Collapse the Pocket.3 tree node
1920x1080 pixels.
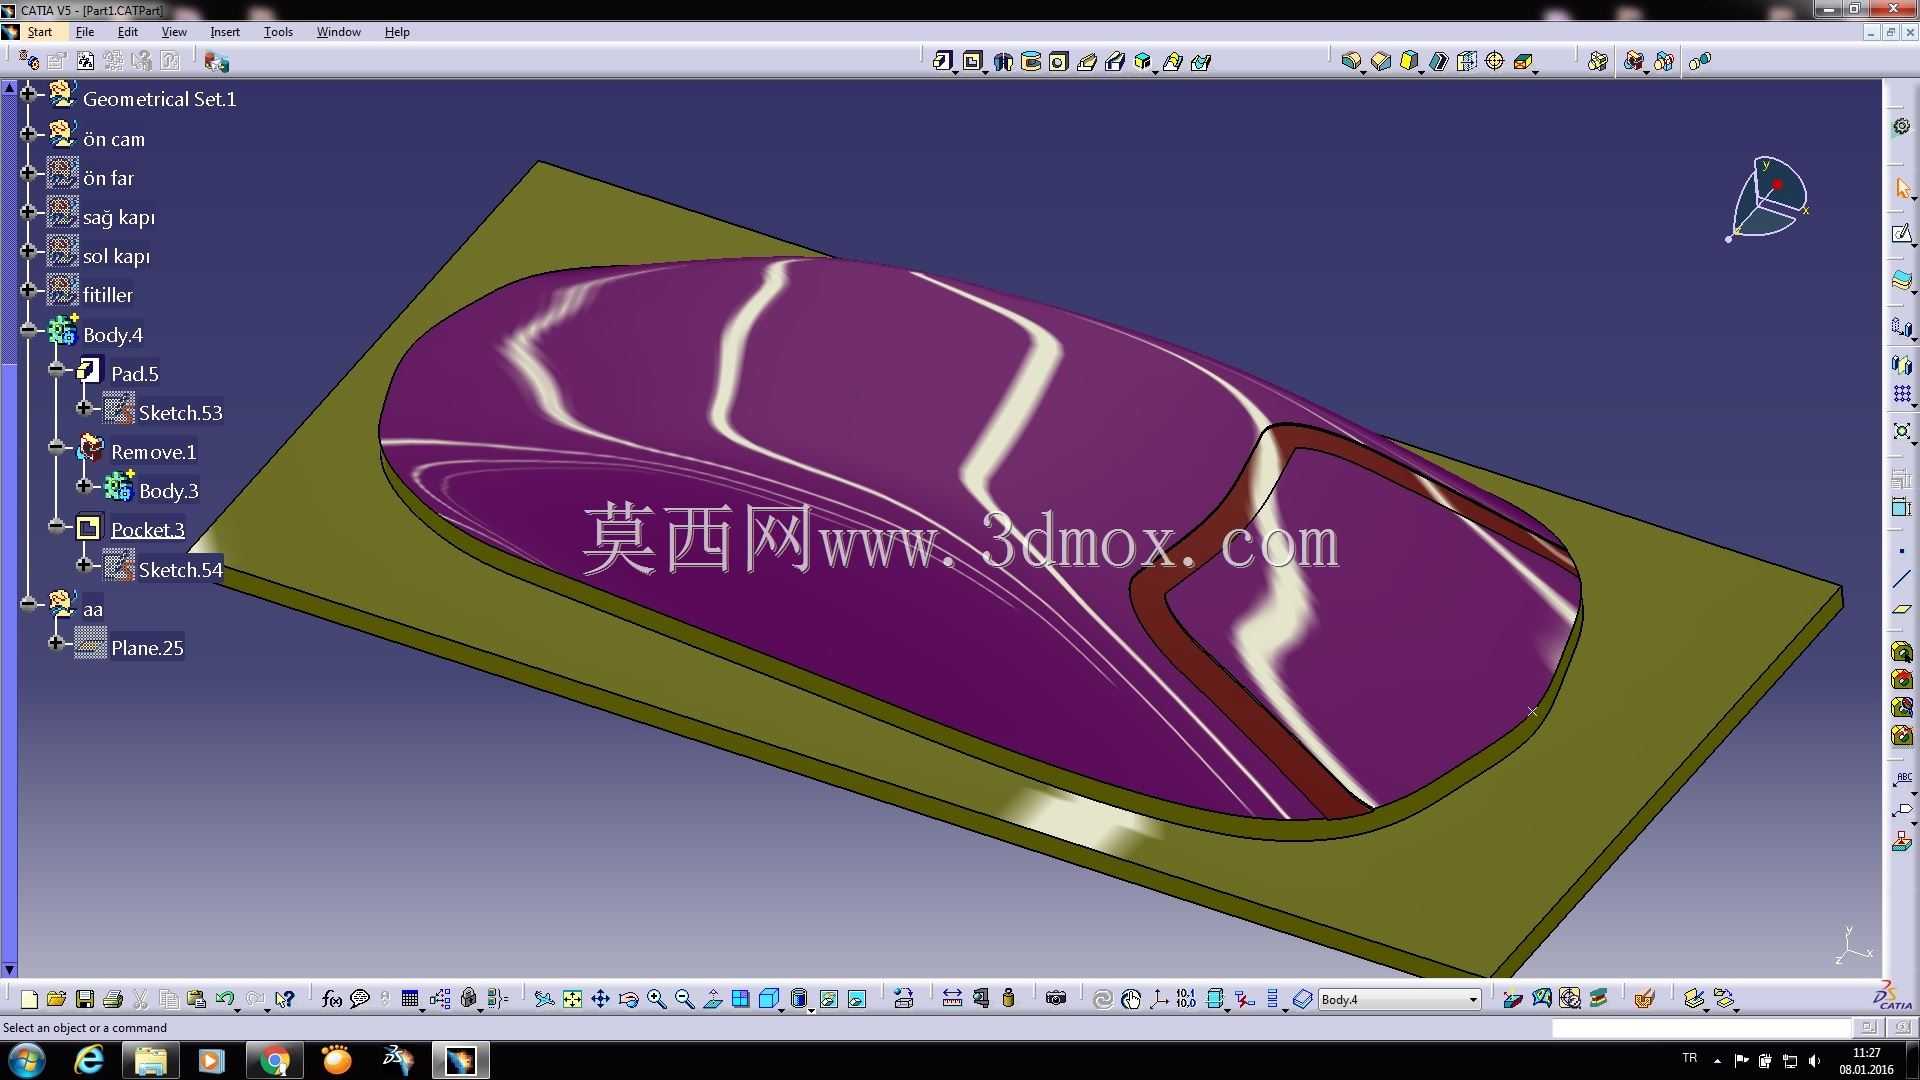click(57, 525)
